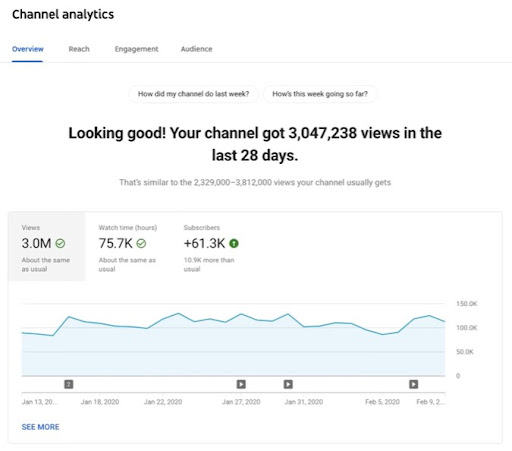Screen dimensions: 512x451
Task: Open the Overview tab
Action: pos(28,49)
